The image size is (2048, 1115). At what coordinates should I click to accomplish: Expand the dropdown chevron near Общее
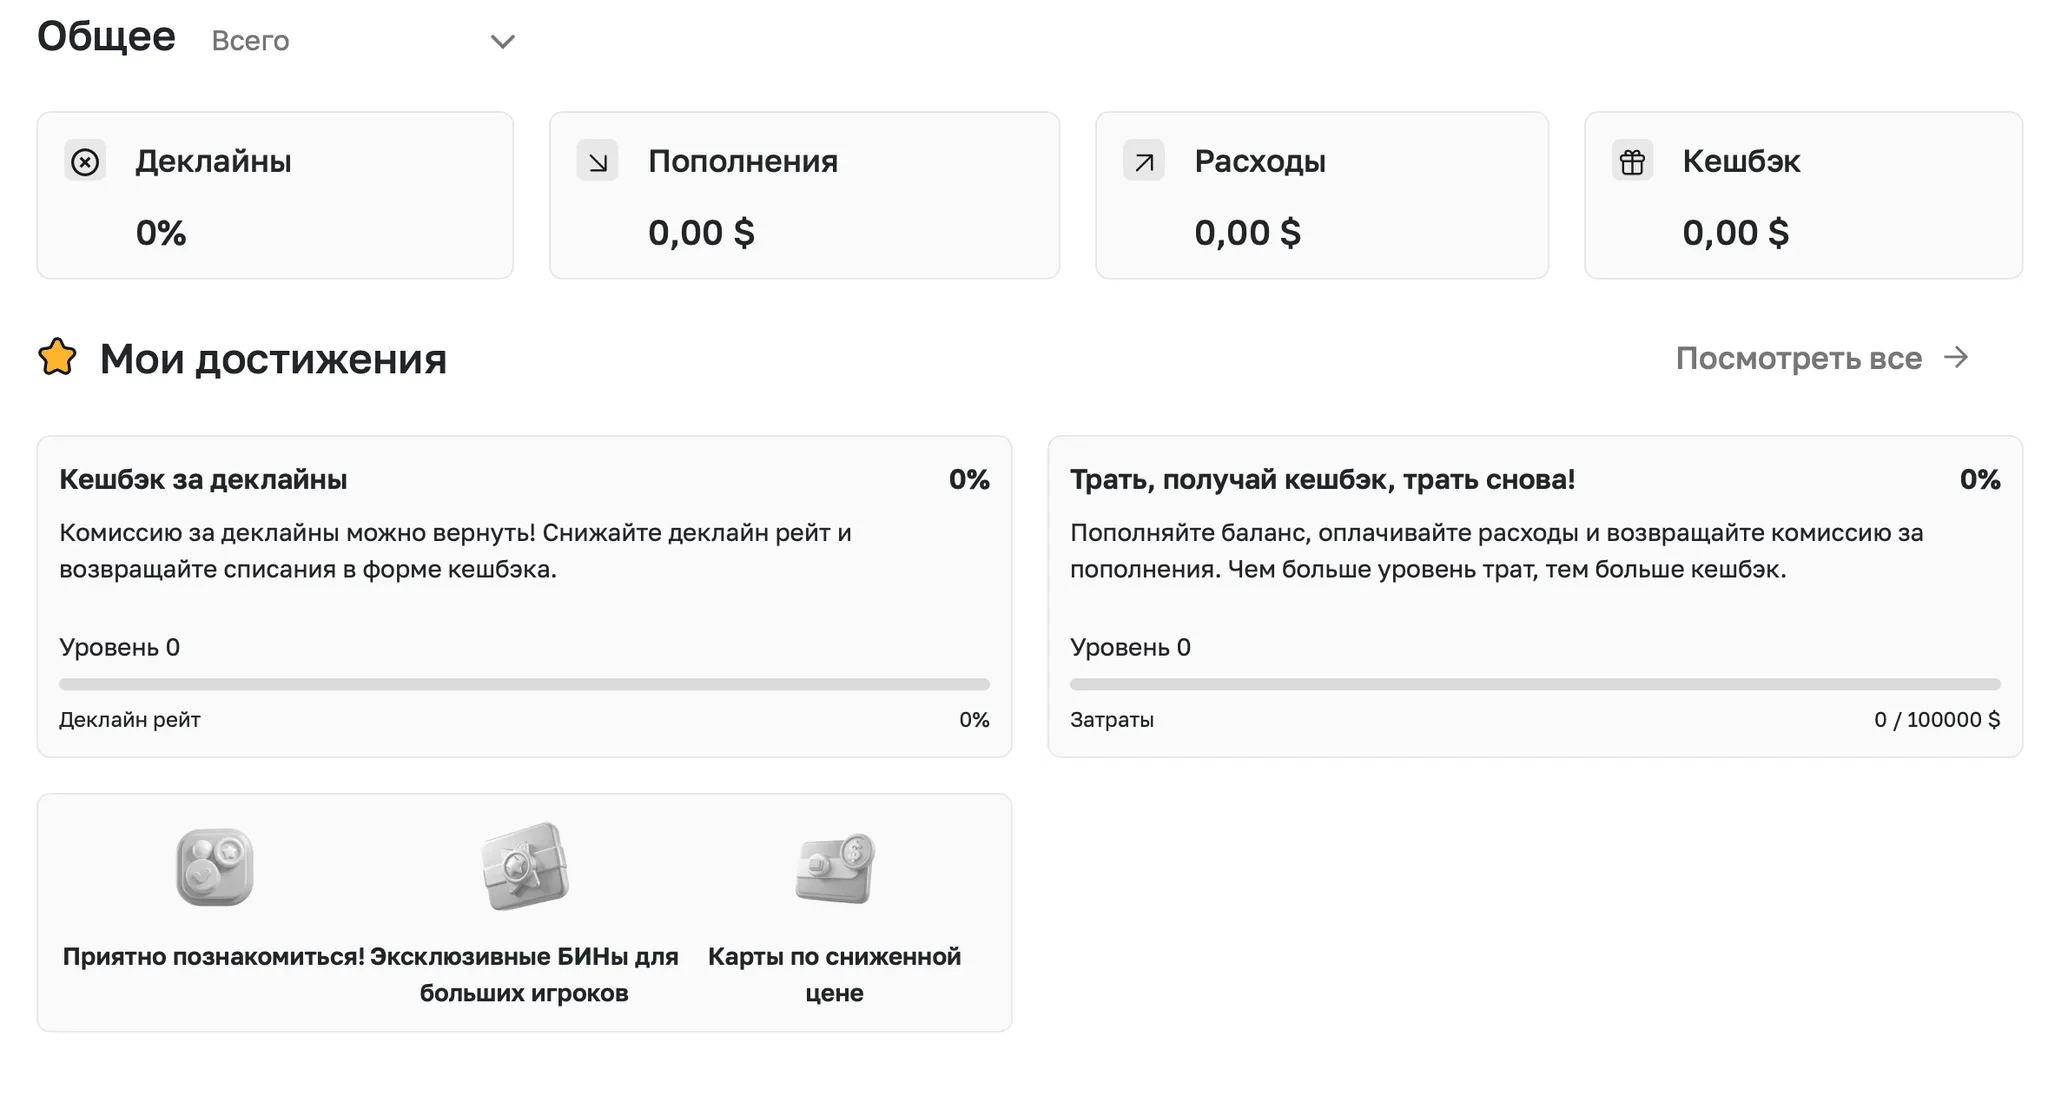click(502, 41)
